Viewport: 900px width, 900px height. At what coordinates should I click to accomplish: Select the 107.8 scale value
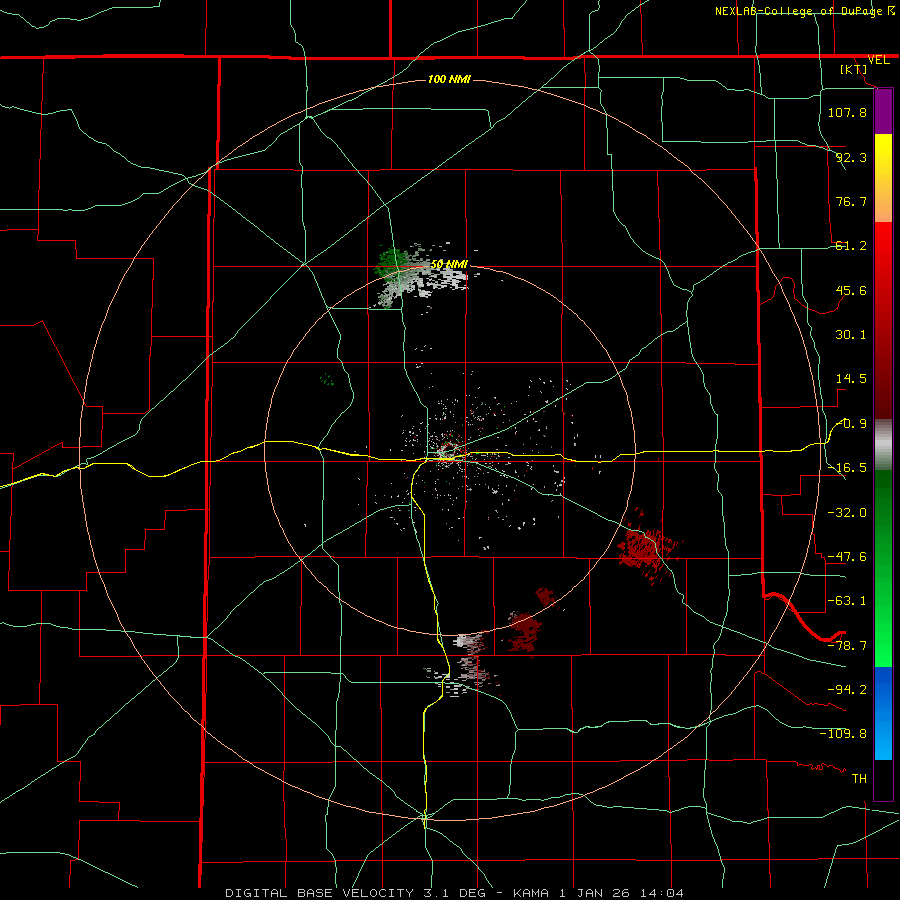(847, 112)
